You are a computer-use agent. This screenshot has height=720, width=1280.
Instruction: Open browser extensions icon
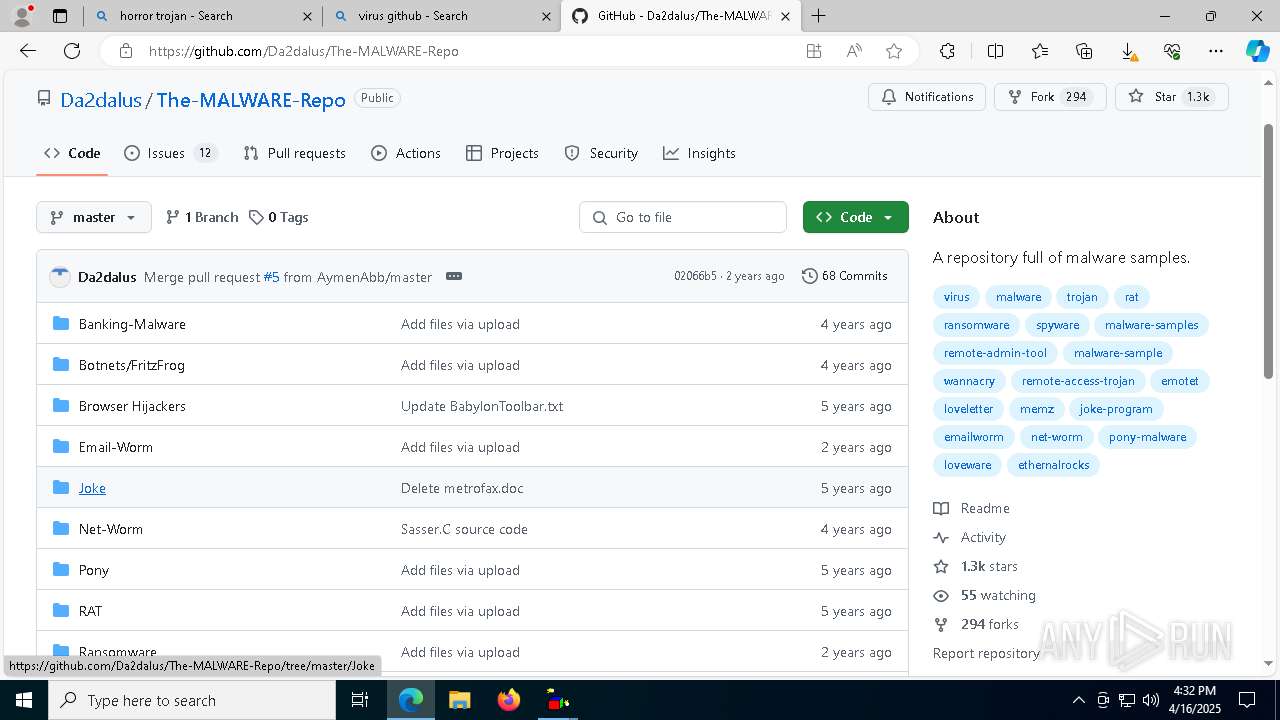click(947, 51)
